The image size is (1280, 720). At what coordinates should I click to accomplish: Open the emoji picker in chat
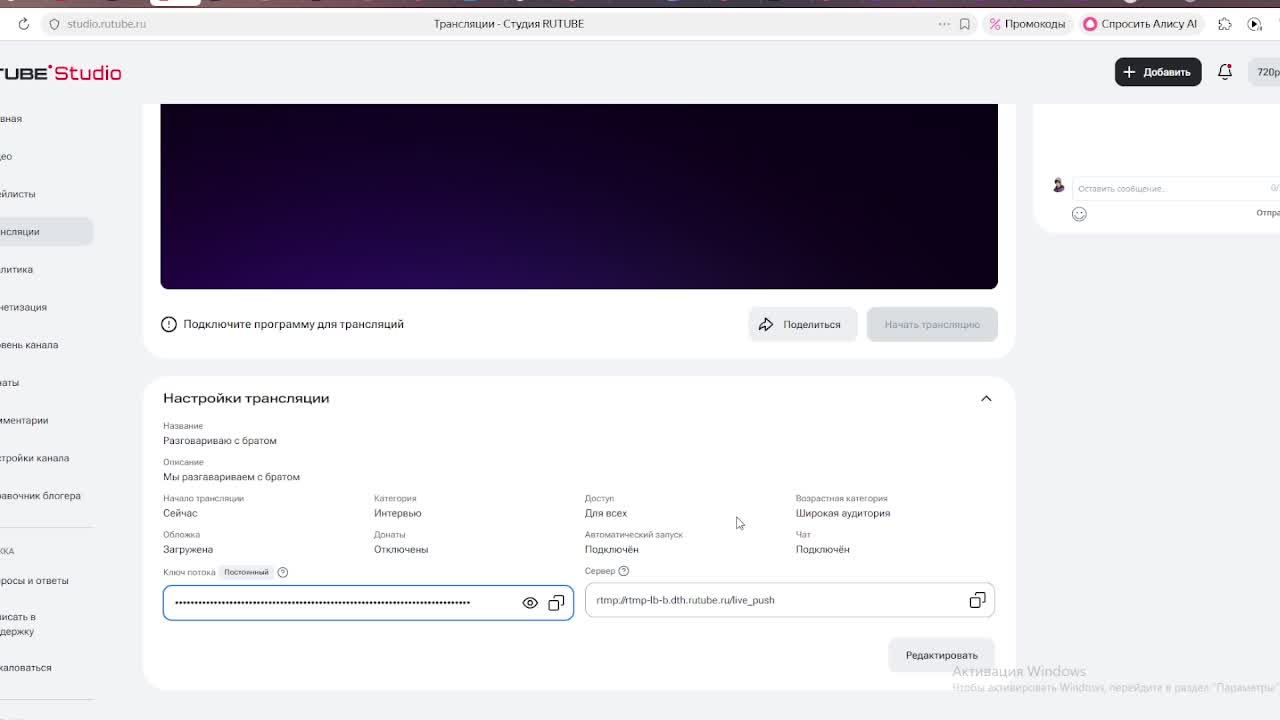(x=1079, y=214)
